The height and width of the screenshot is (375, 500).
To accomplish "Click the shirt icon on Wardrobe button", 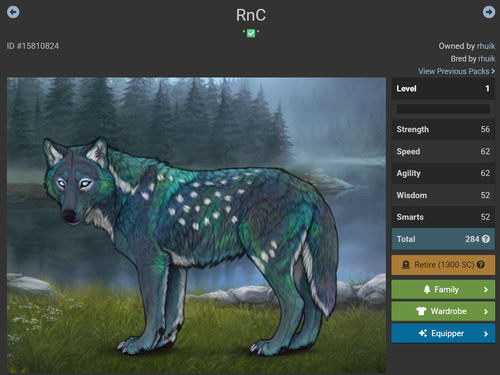I will pos(421,311).
